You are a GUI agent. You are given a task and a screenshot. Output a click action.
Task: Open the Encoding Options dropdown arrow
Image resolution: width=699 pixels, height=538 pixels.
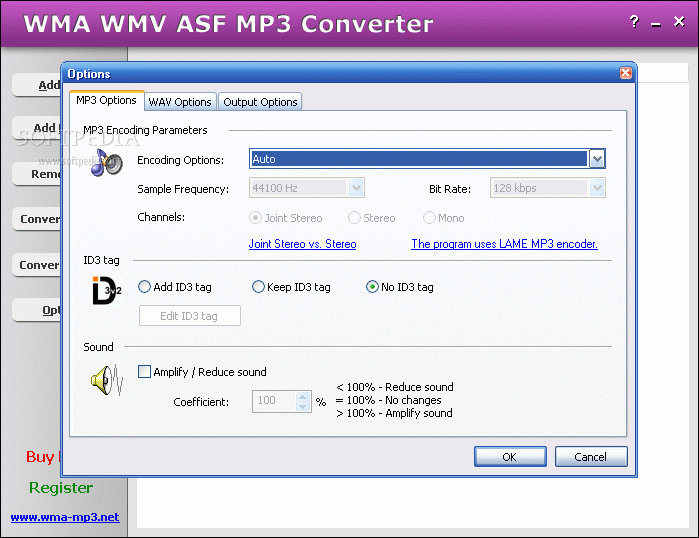pos(596,159)
